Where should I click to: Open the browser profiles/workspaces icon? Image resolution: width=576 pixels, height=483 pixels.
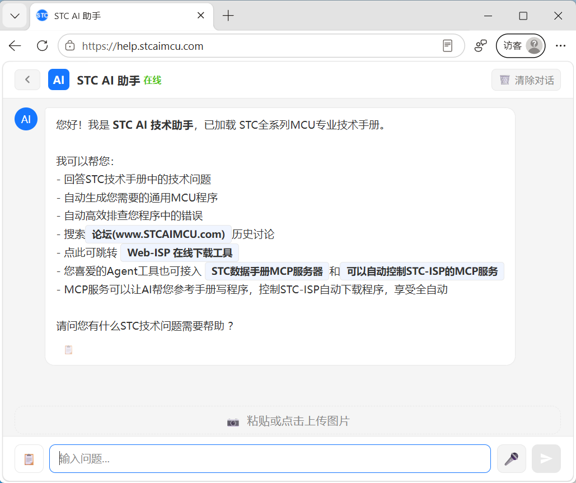(x=480, y=46)
